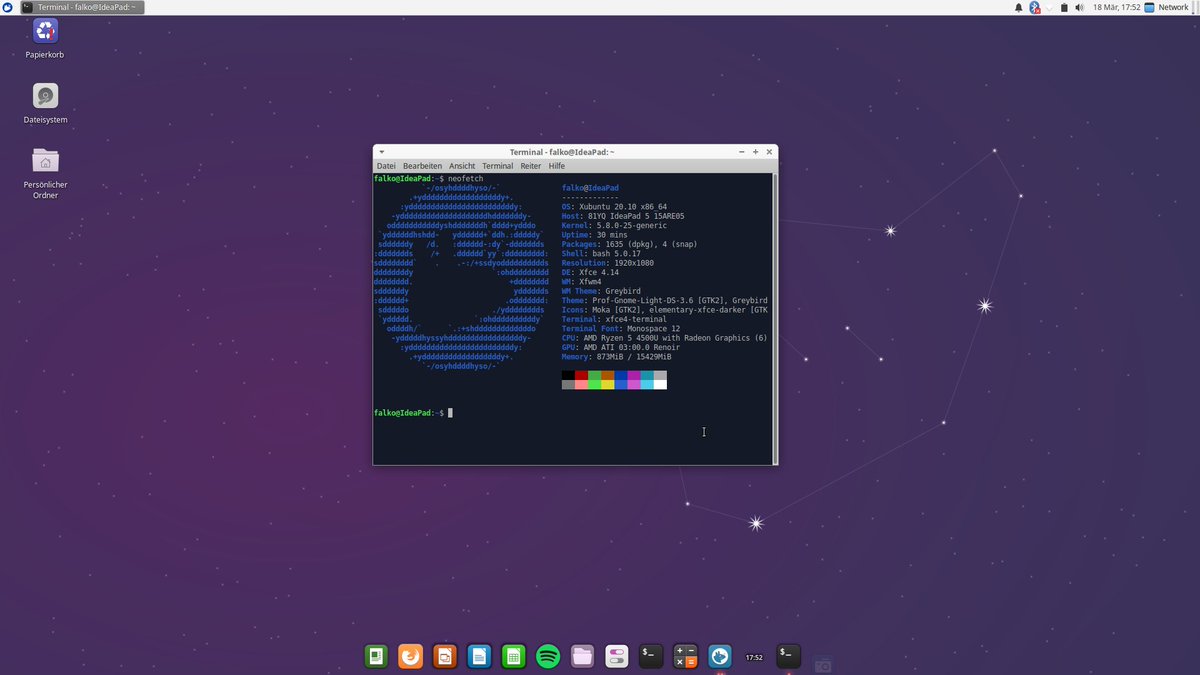Minimize the Terminal window
Screen dimensions: 1200x675
pyautogui.click(x=741, y=152)
